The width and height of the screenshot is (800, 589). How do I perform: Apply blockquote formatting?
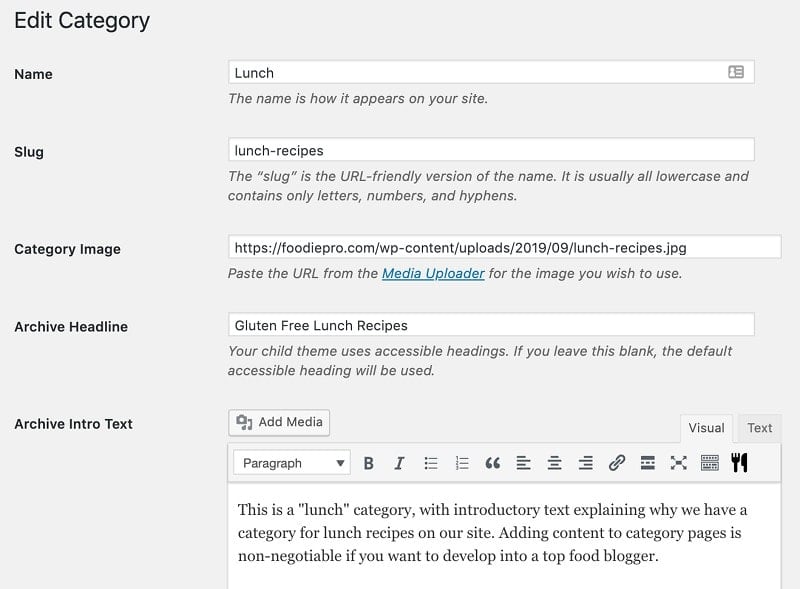492,463
